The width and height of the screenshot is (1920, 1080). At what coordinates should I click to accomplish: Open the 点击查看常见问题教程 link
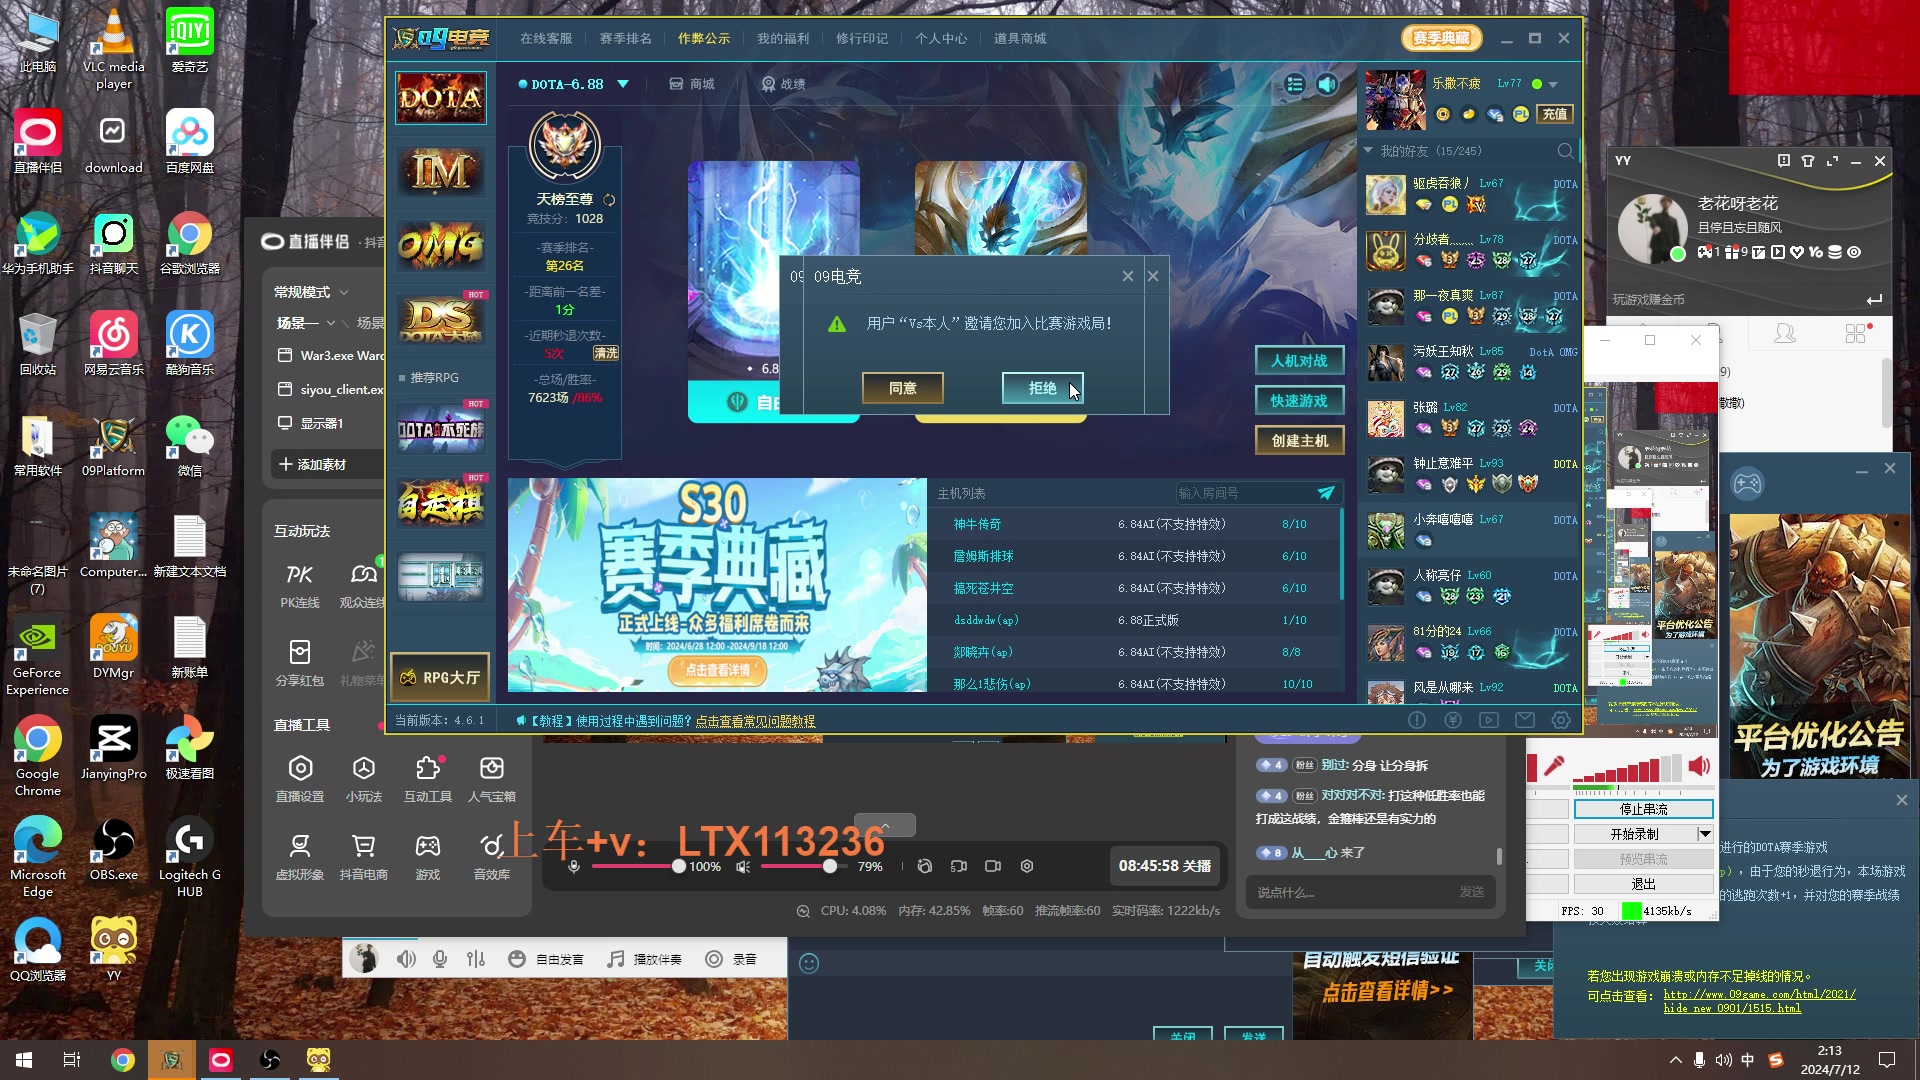755,721
